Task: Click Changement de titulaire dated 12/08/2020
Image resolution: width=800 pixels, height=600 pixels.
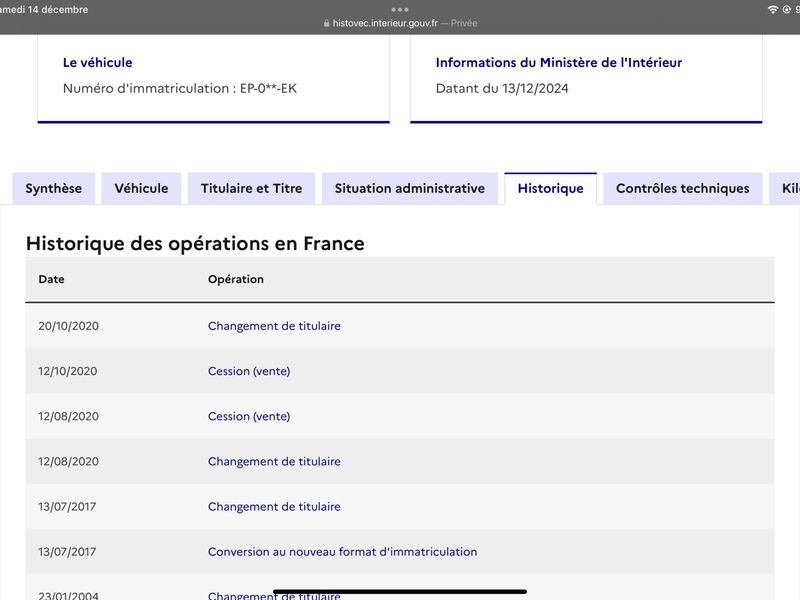Action: click(274, 461)
